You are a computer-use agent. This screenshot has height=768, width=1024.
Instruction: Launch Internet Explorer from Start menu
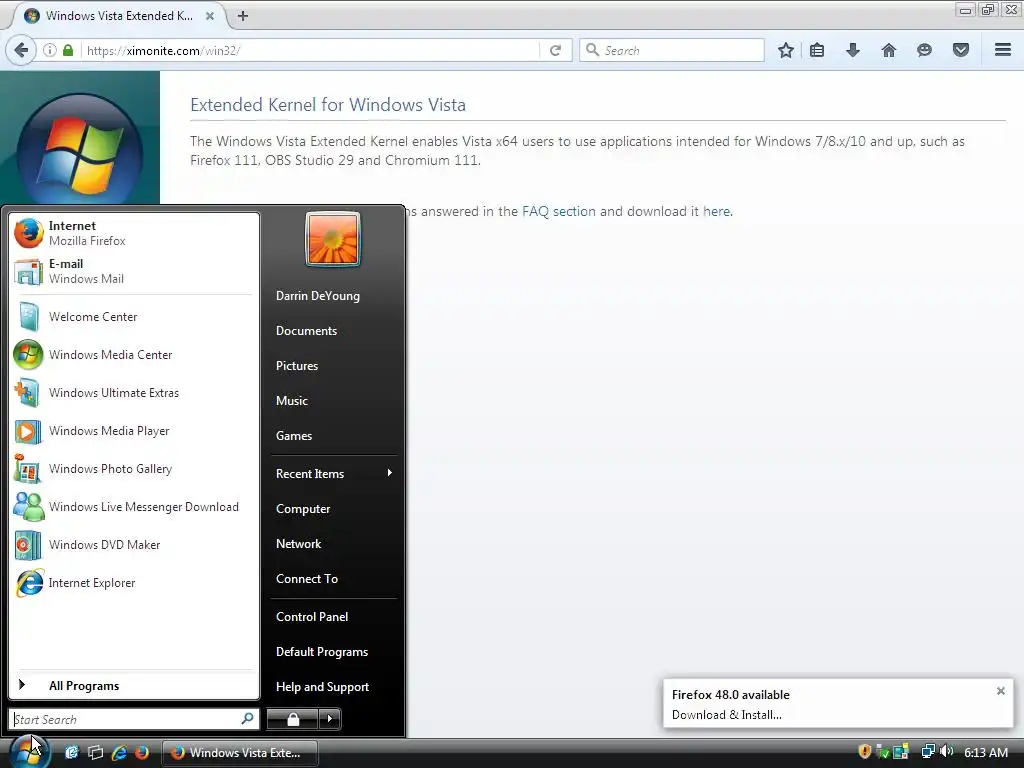pos(134,583)
